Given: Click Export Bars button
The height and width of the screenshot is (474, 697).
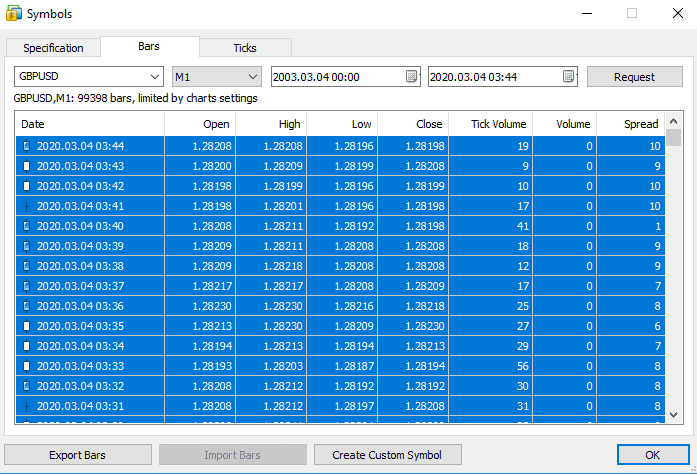Looking at the screenshot, I should tap(77, 455).
